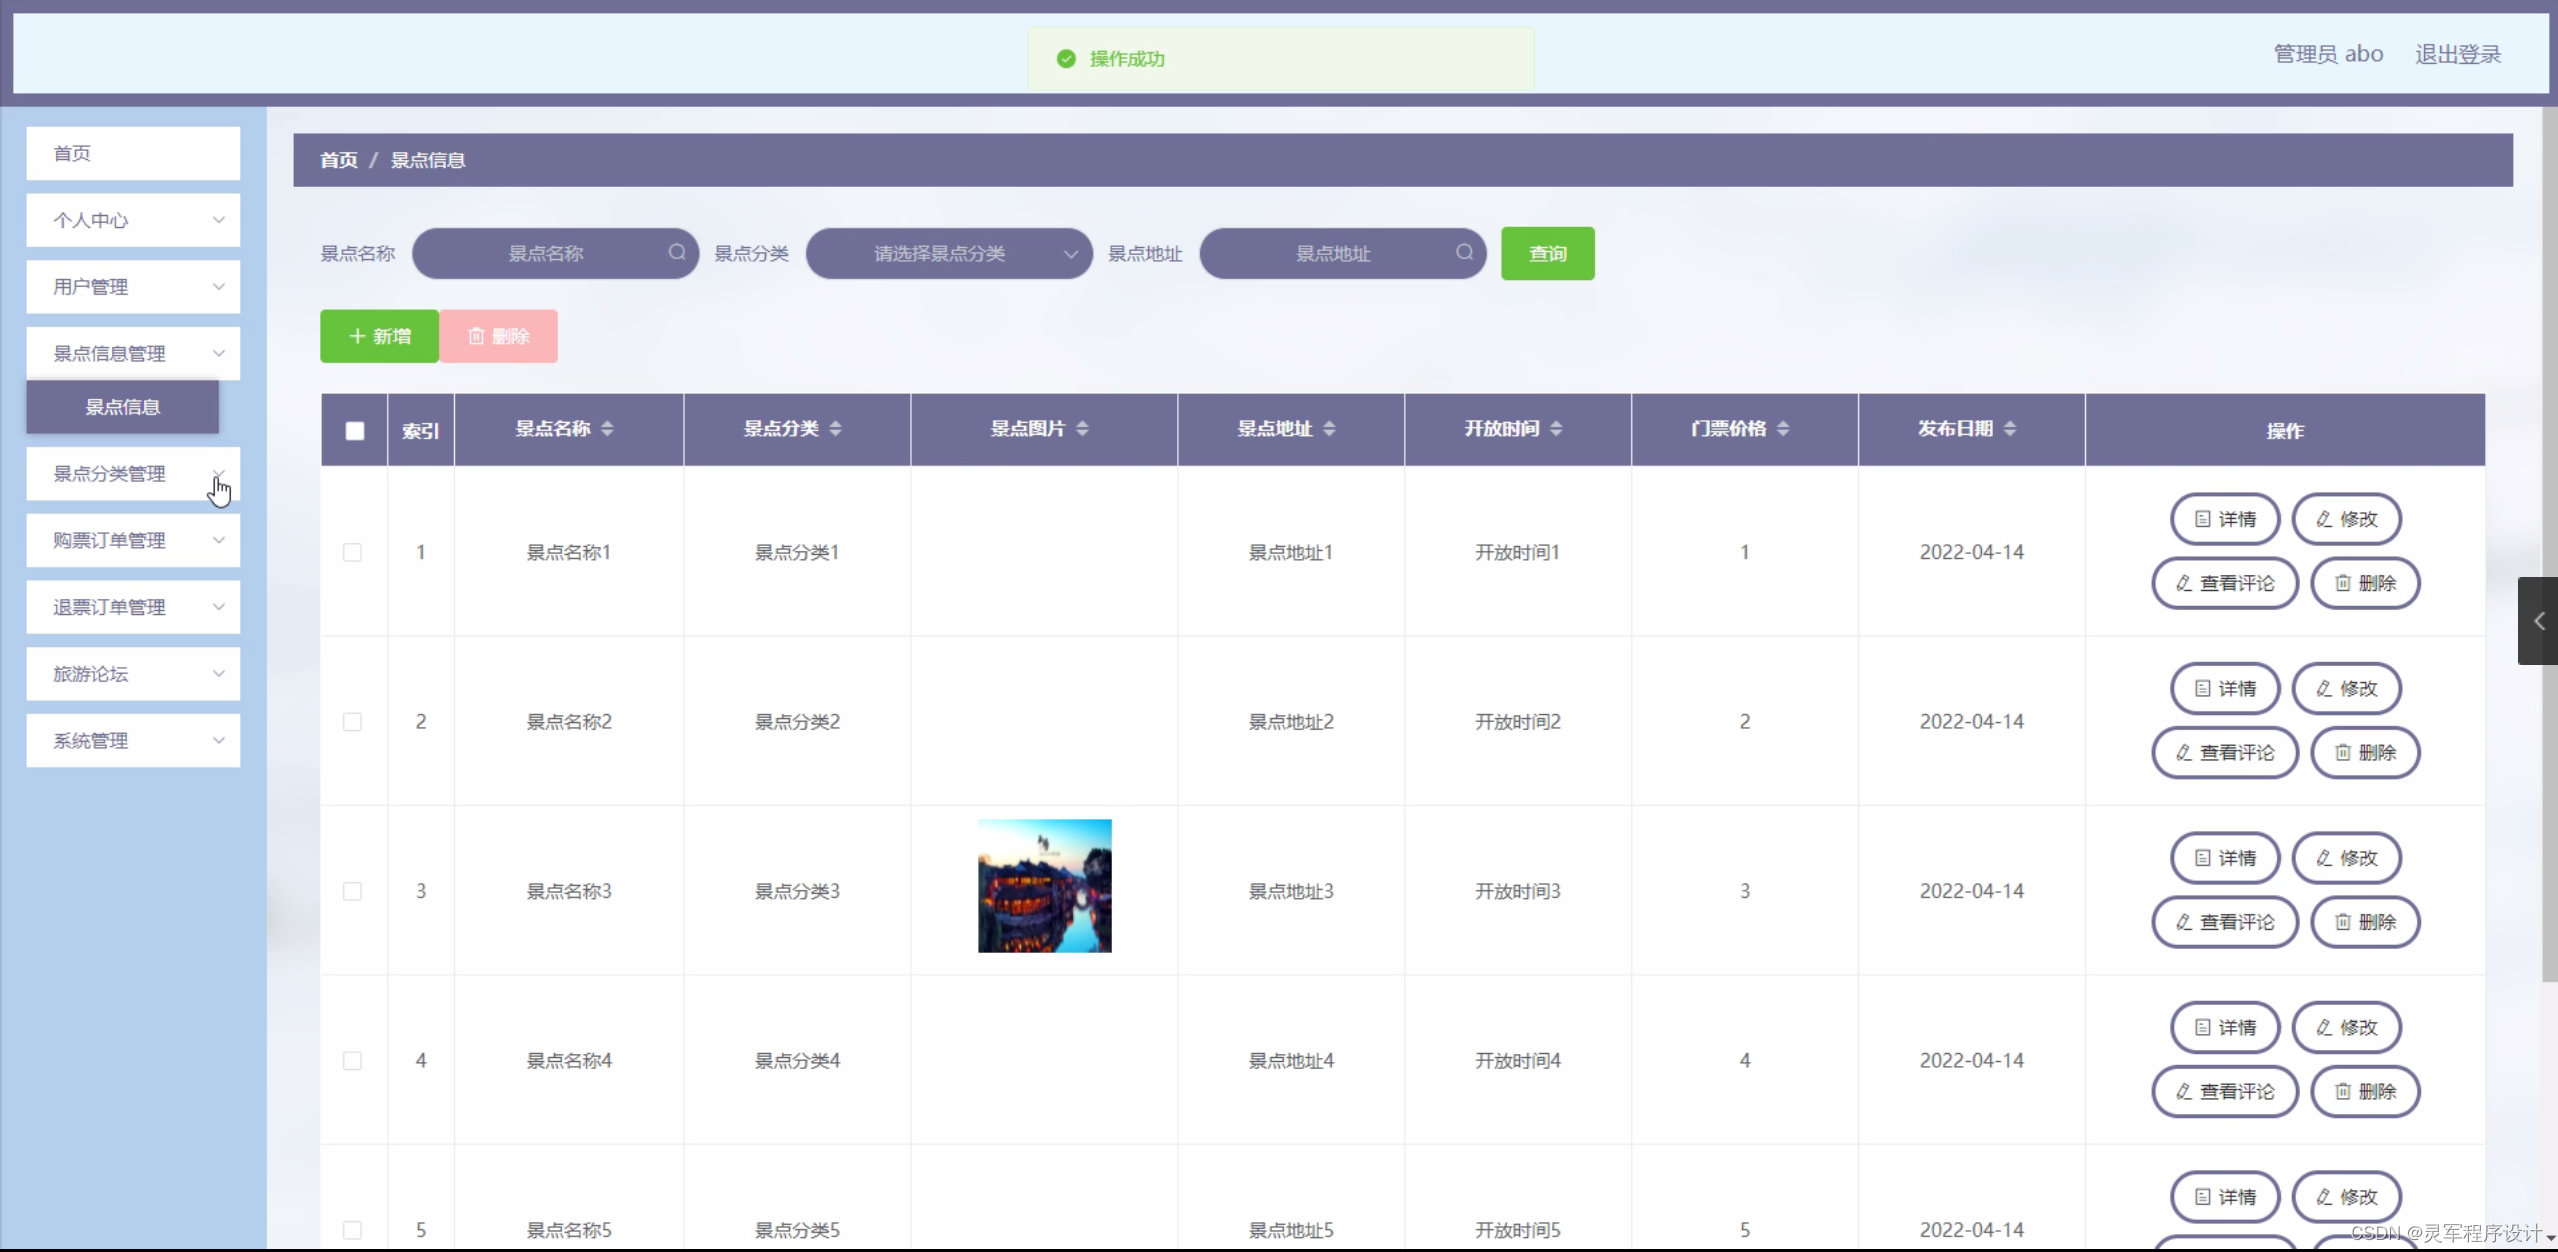This screenshot has height=1252, width=2558.
Task: Click search icon in 景点地址 field
Action: tap(1464, 252)
